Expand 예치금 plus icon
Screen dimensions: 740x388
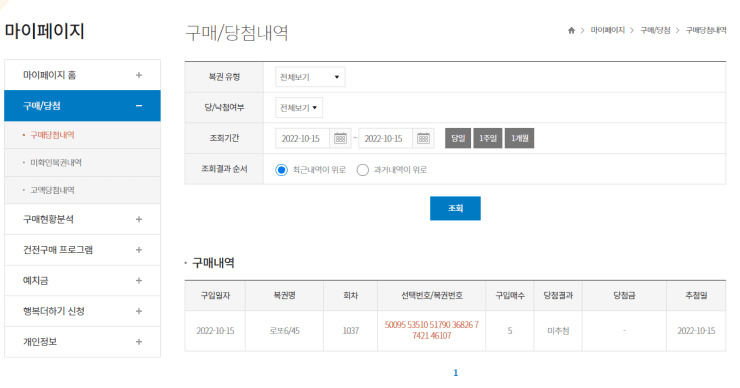tap(139, 280)
